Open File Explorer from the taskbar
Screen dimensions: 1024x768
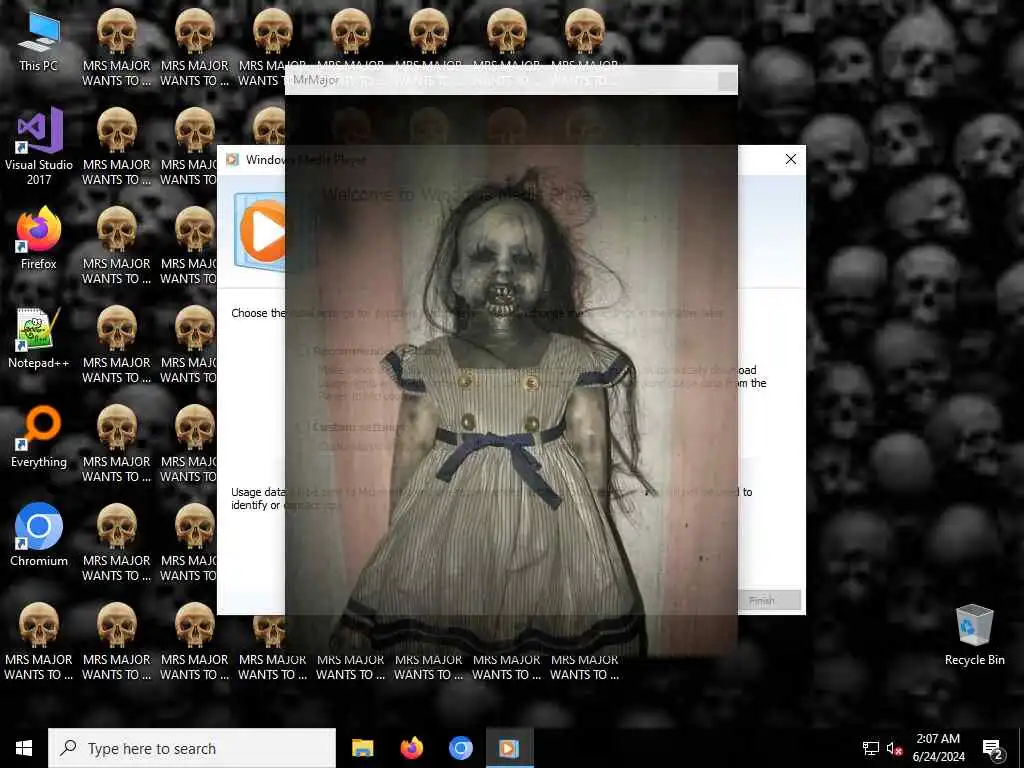(x=362, y=748)
